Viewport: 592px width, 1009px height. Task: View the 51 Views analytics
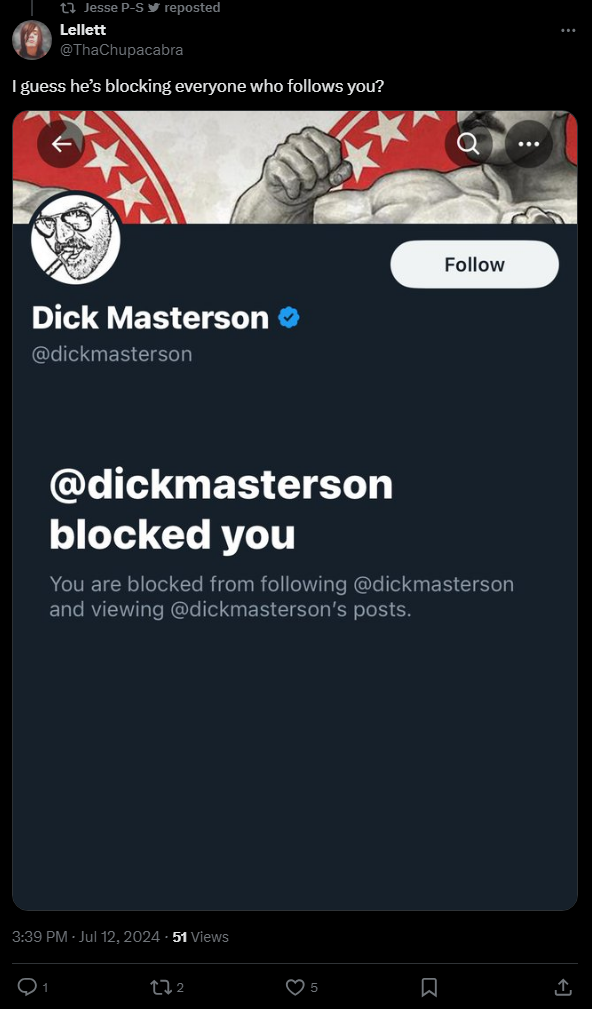pos(201,937)
